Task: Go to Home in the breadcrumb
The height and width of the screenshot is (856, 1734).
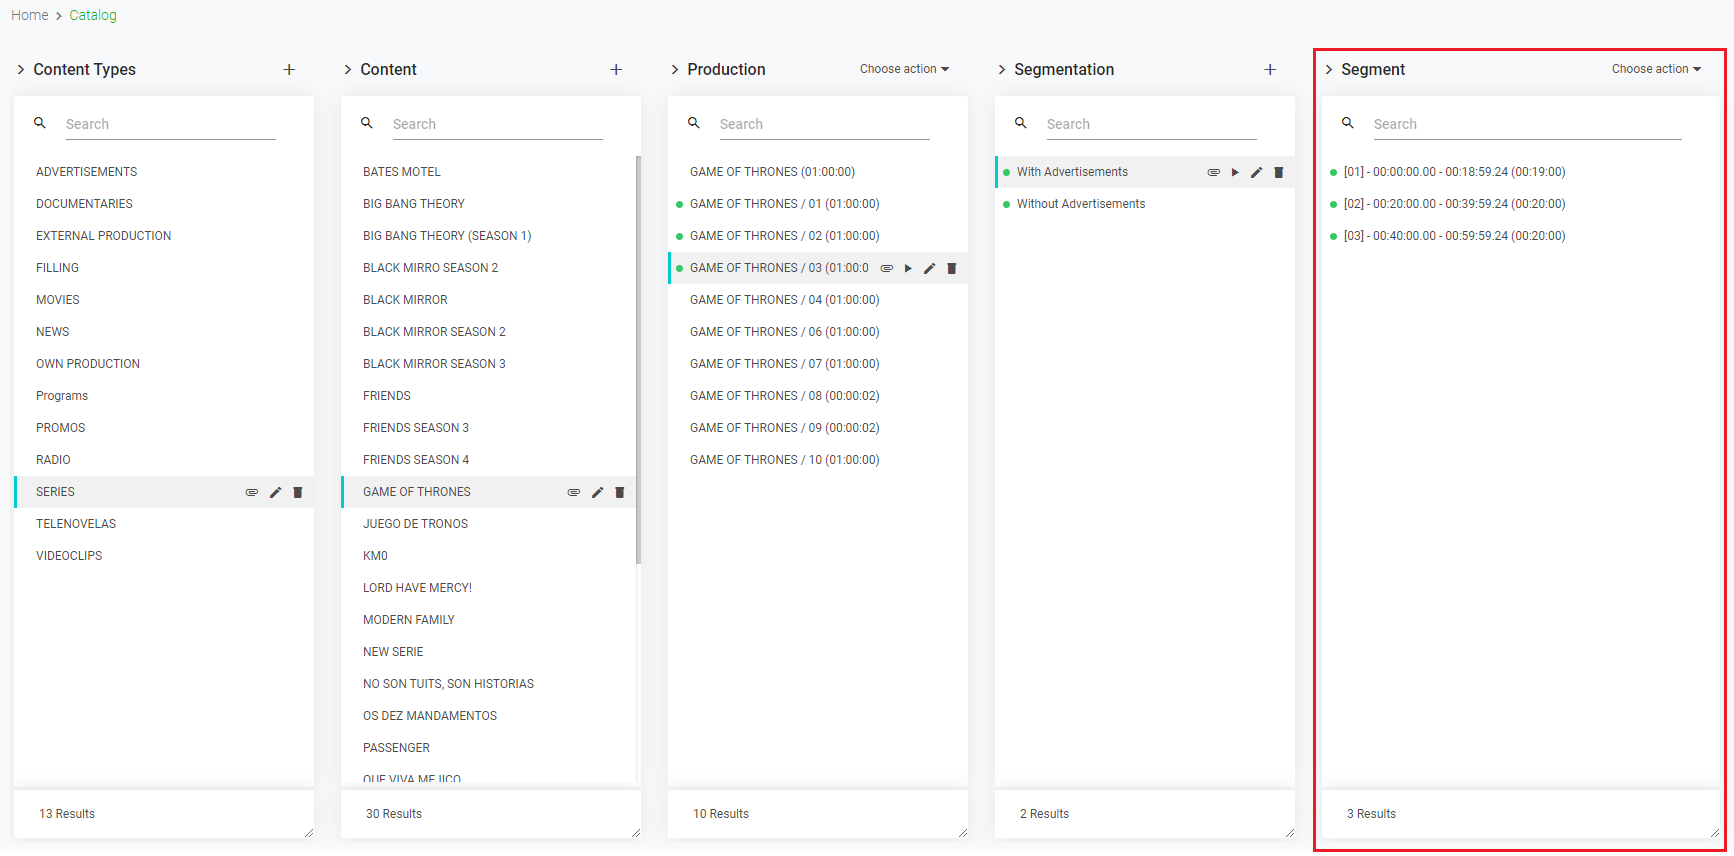Action: click(30, 15)
